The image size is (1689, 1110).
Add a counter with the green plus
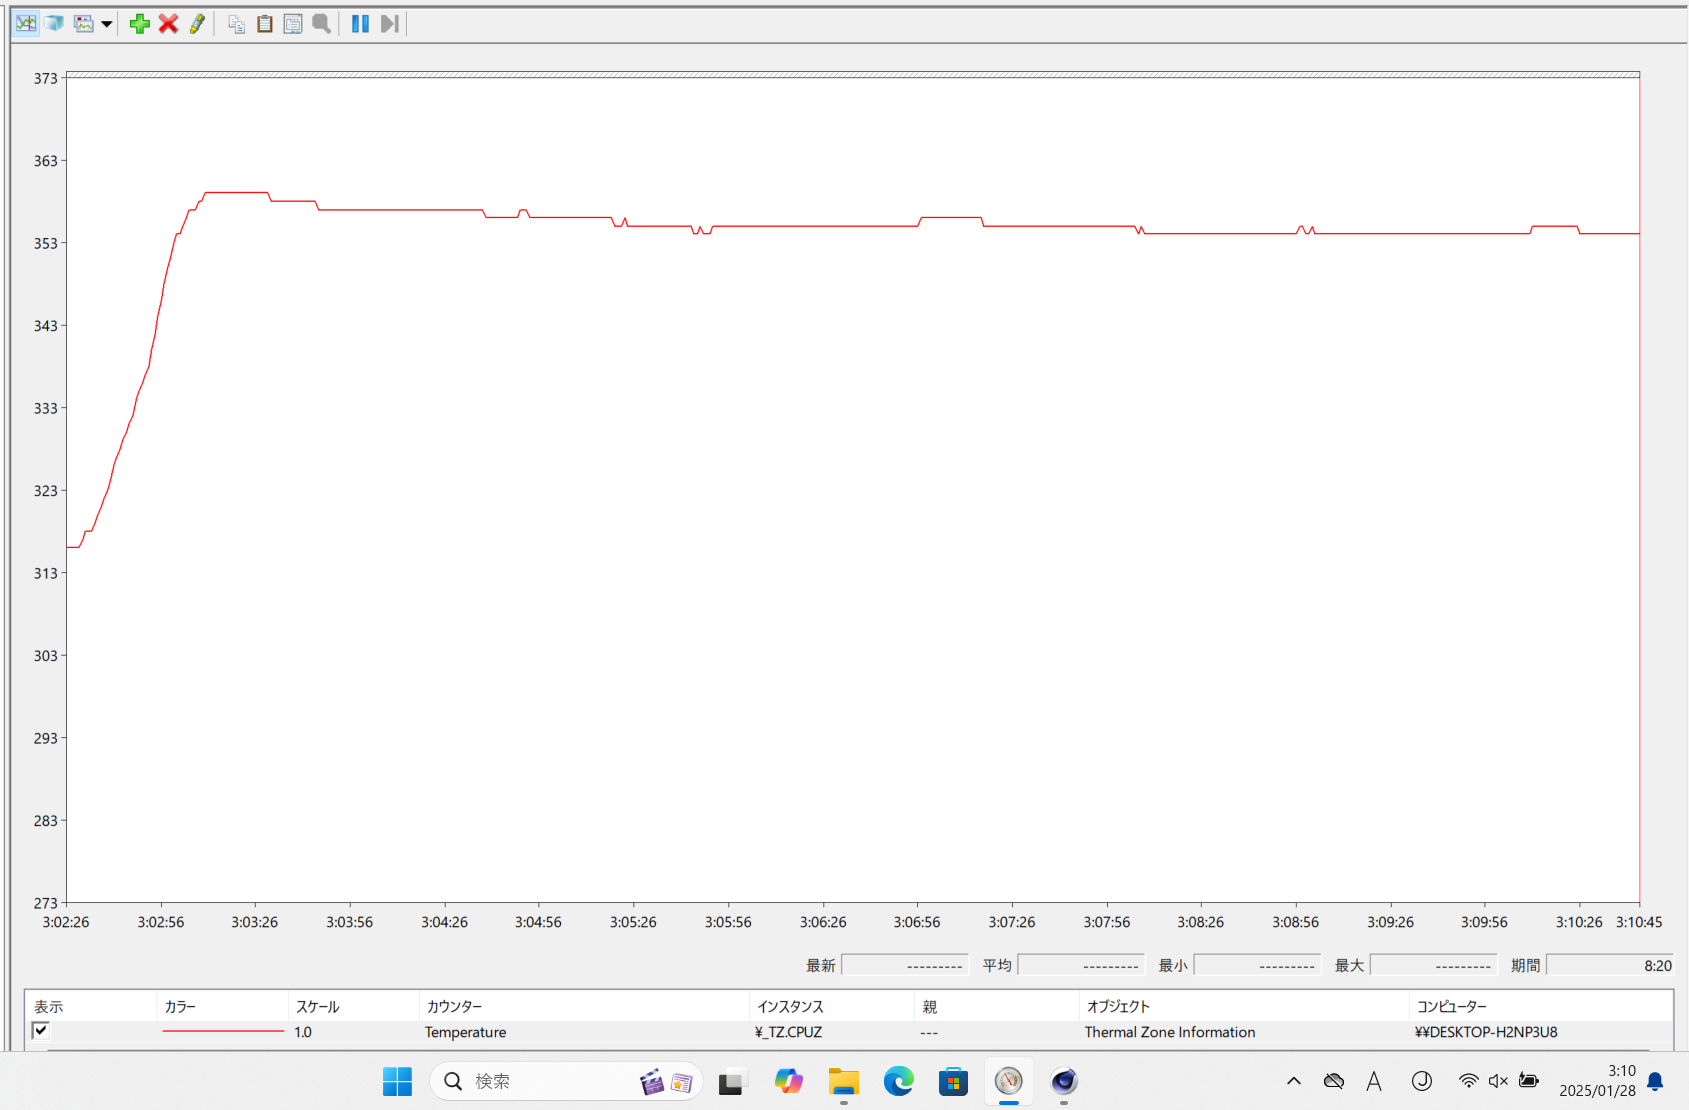[140, 23]
